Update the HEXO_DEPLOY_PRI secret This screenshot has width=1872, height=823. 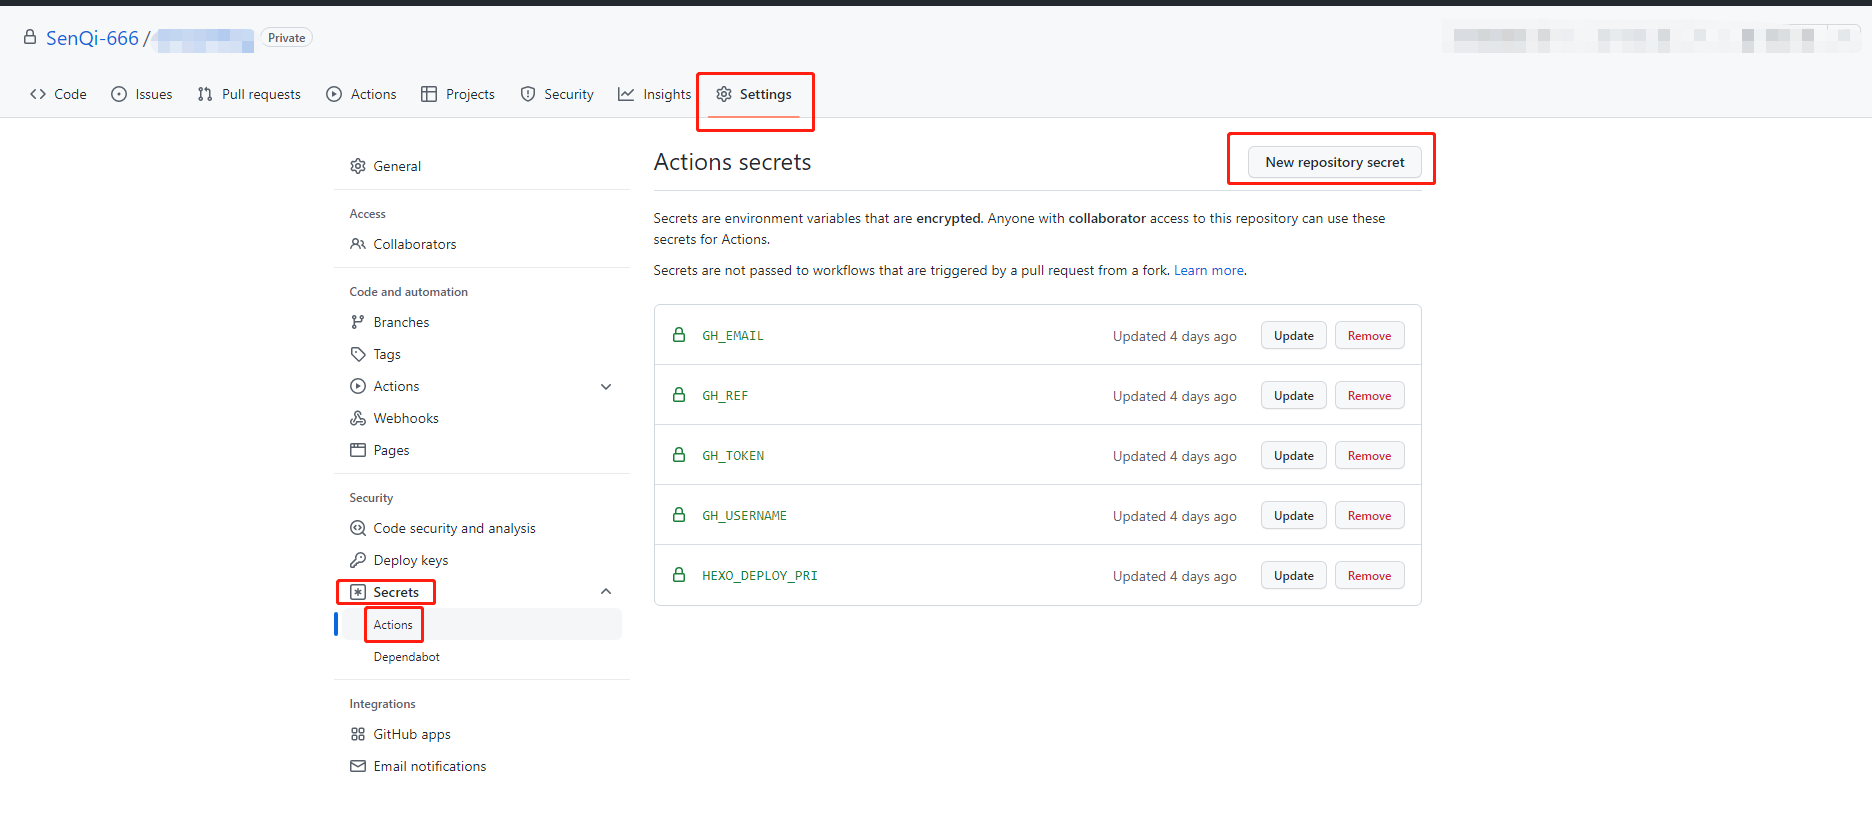pyautogui.click(x=1293, y=576)
